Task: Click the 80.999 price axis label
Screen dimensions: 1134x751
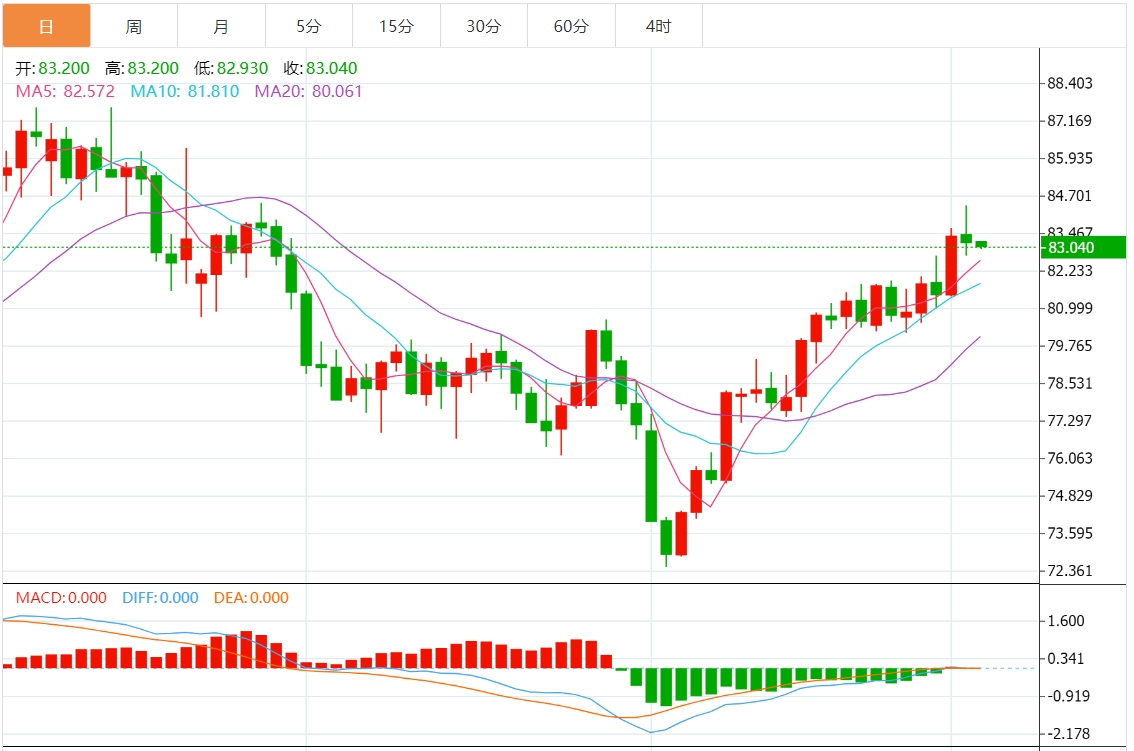Action: (x=1070, y=308)
